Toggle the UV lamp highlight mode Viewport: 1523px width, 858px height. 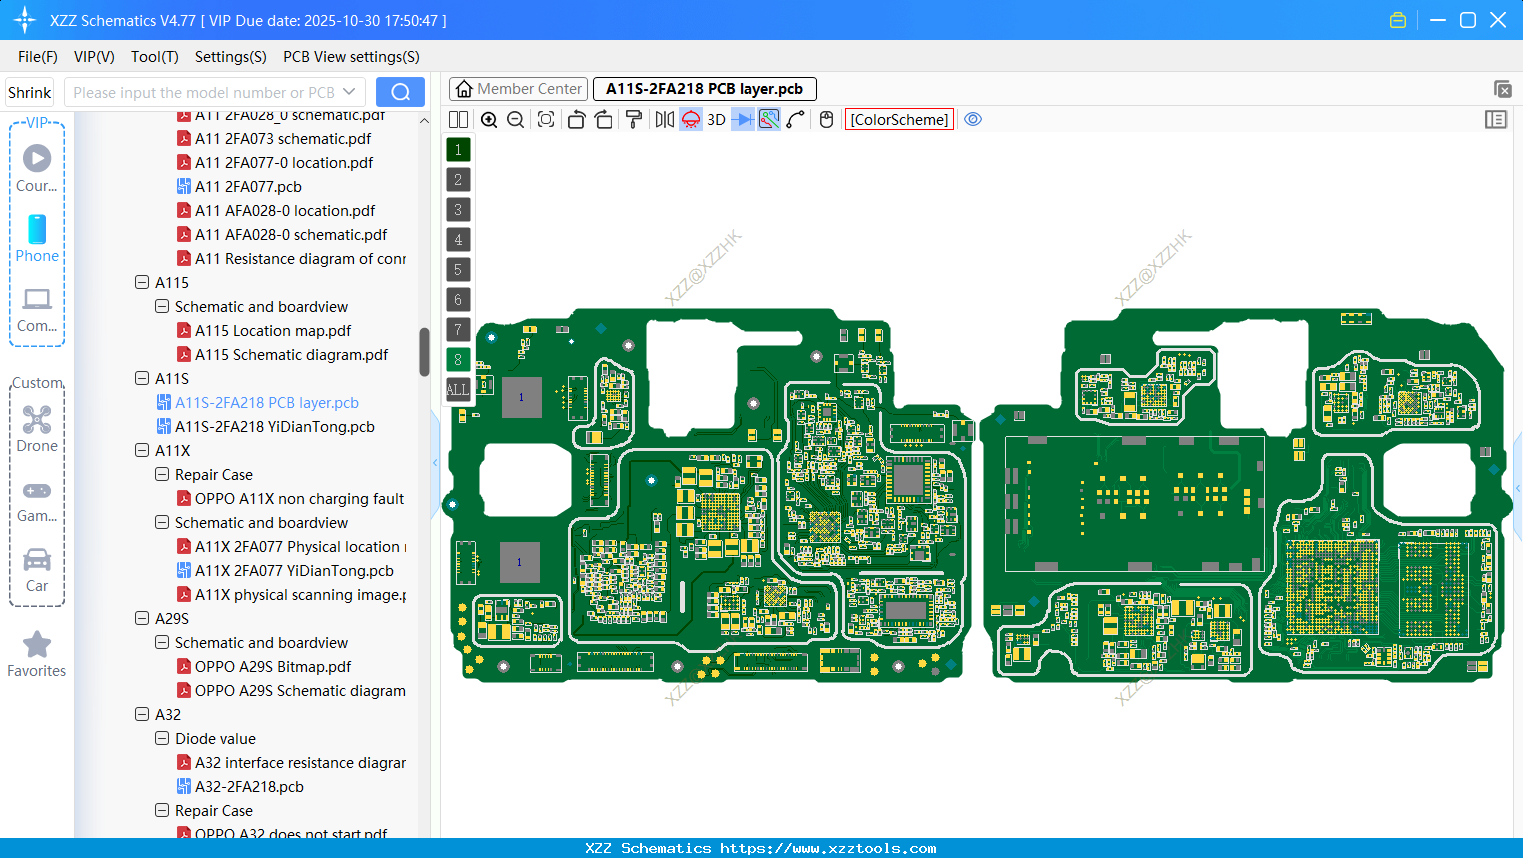point(691,119)
